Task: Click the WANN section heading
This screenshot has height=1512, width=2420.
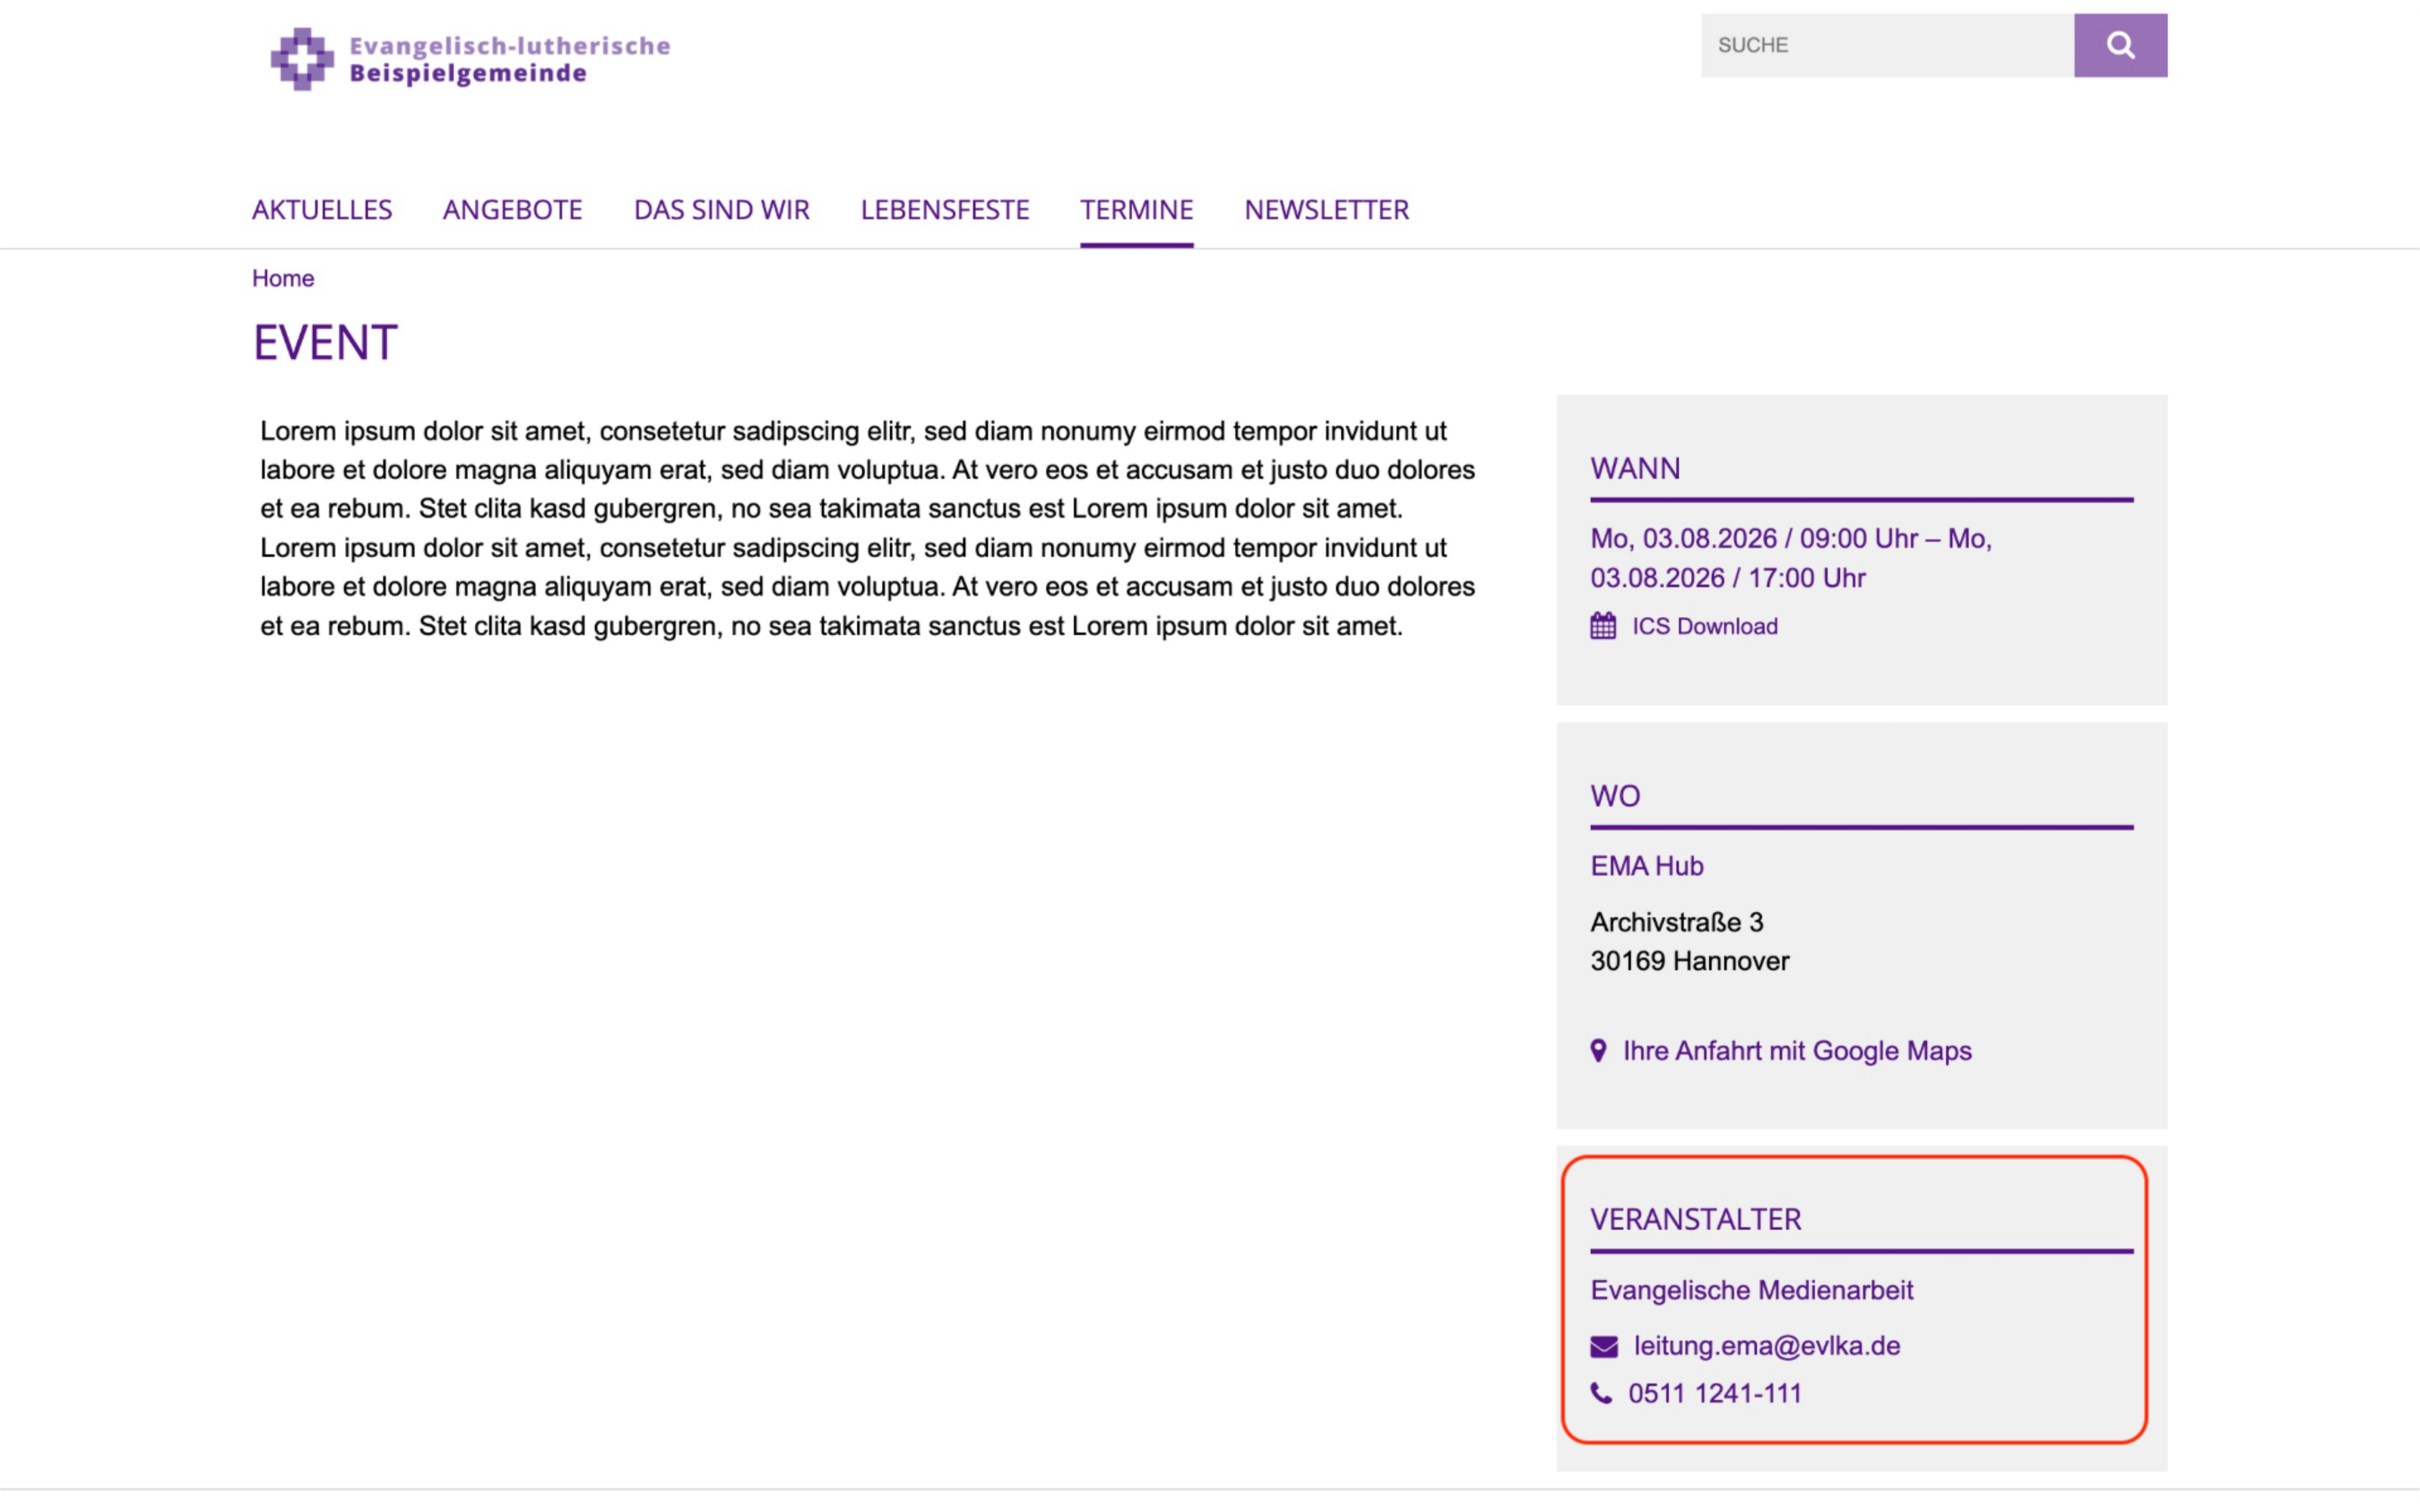Action: (1635, 469)
